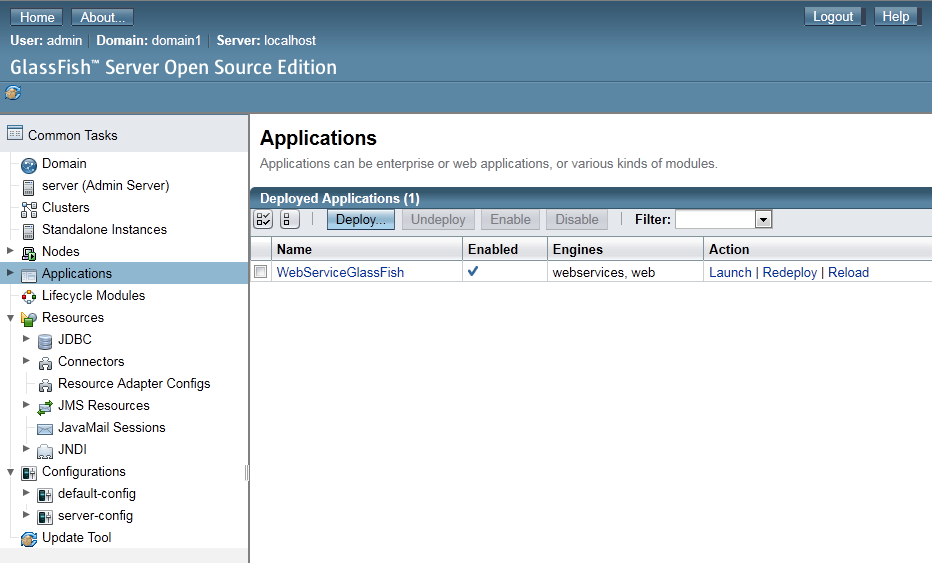
Task: Click the Applications folder icon in tree
Action: [29, 275]
